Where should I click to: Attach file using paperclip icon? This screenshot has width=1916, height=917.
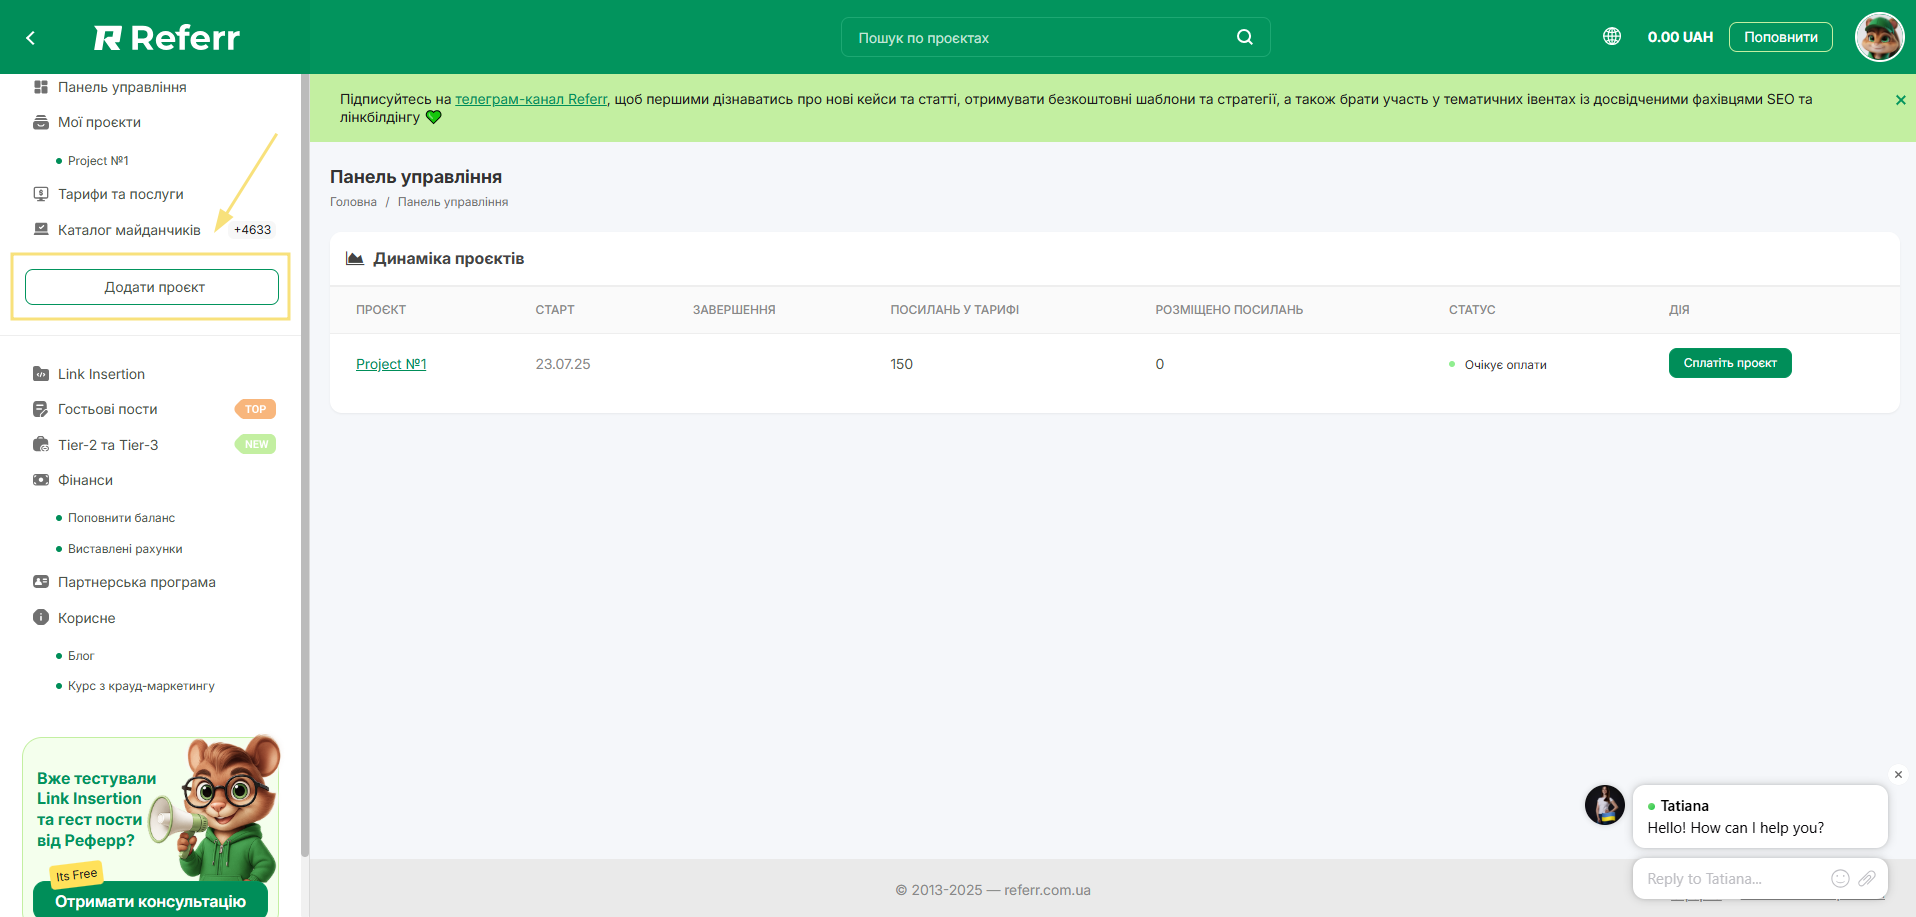[x=1866, y=878]
